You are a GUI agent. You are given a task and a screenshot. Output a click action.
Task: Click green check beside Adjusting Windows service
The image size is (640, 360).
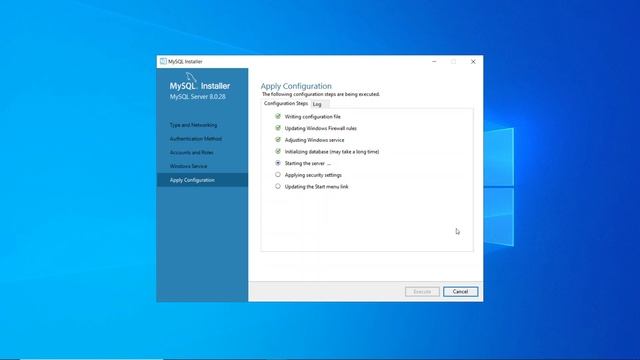tap(278, 140)
